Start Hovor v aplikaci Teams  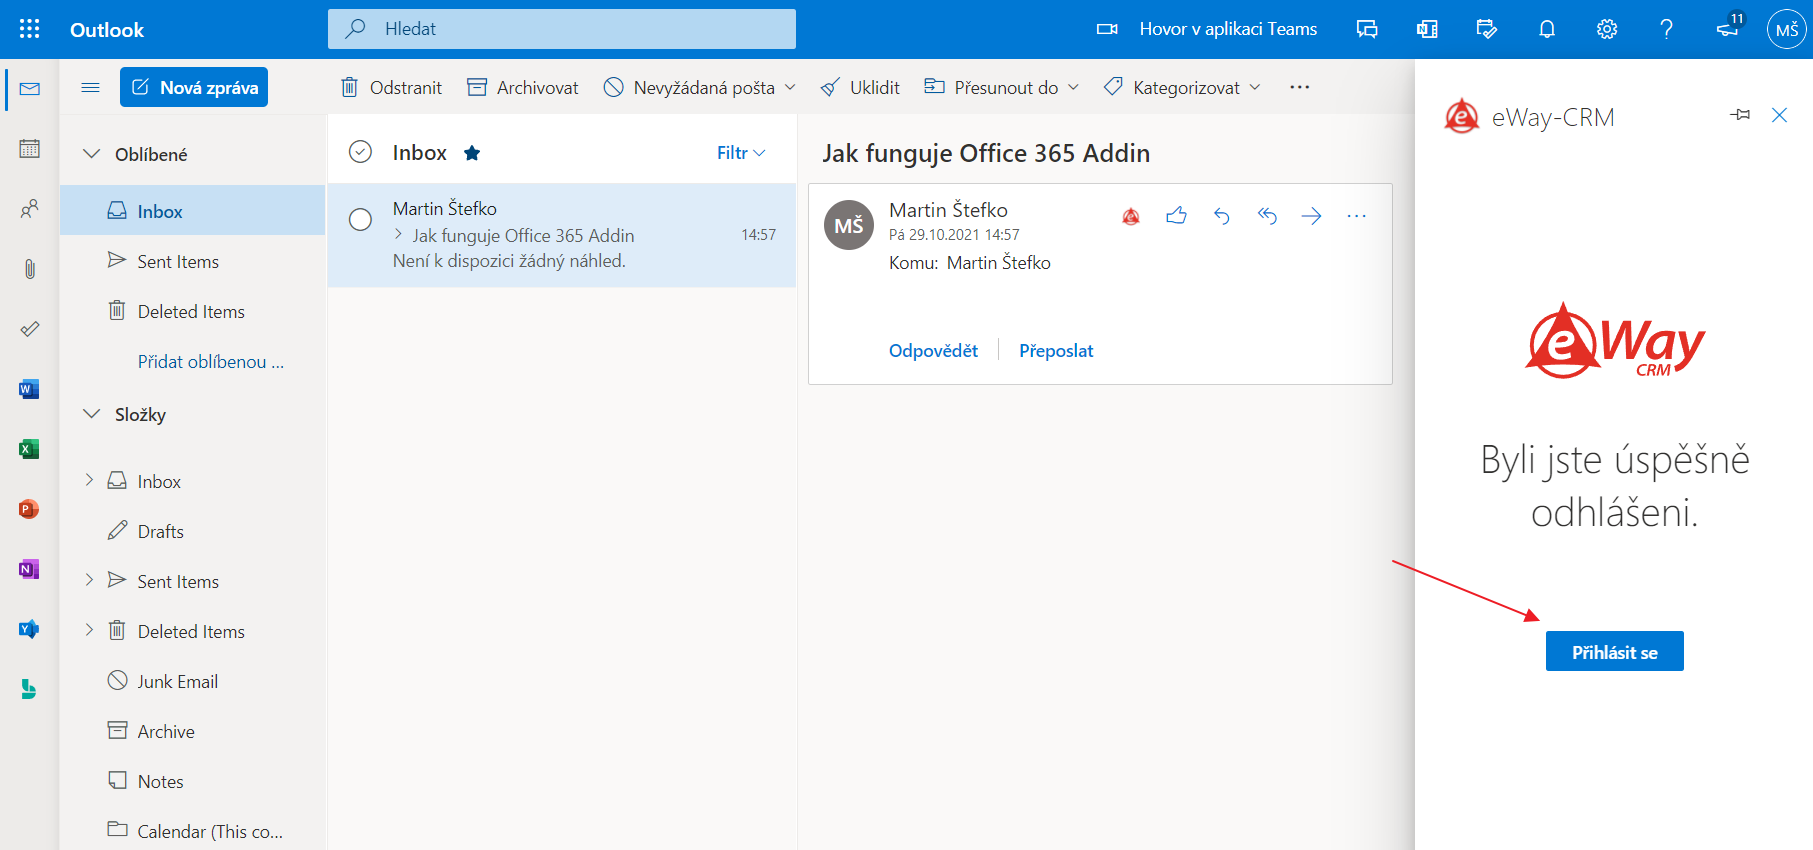click(x=1207, y=29)
